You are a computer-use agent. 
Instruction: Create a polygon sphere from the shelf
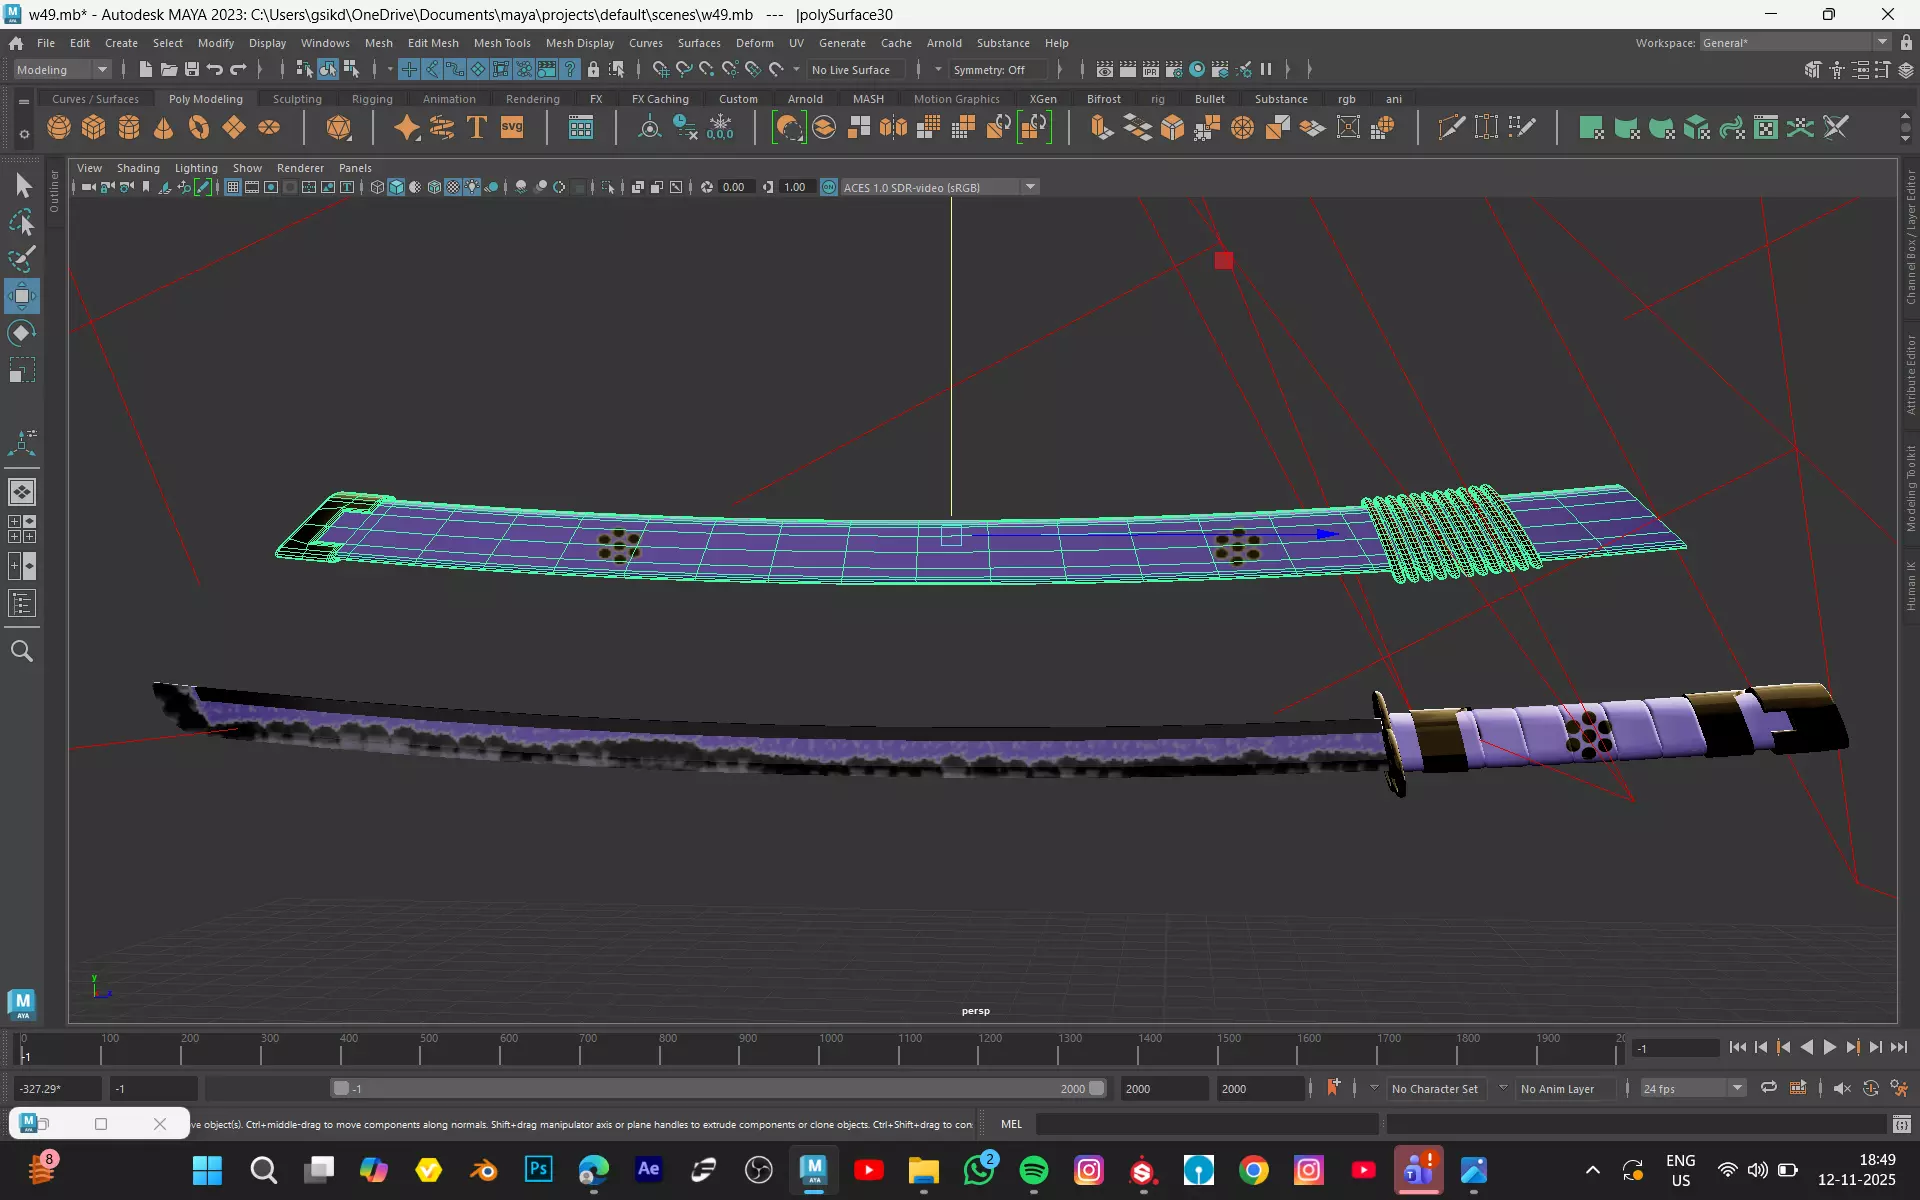(x=59, y=128)
